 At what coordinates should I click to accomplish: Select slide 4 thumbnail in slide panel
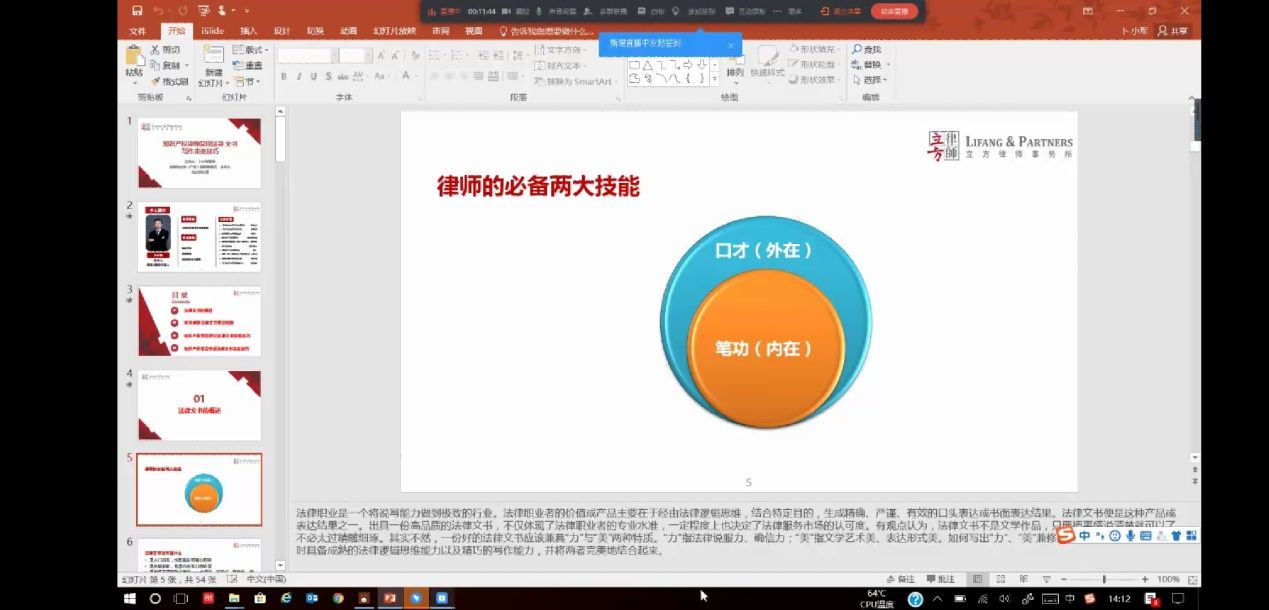point(199,405)
